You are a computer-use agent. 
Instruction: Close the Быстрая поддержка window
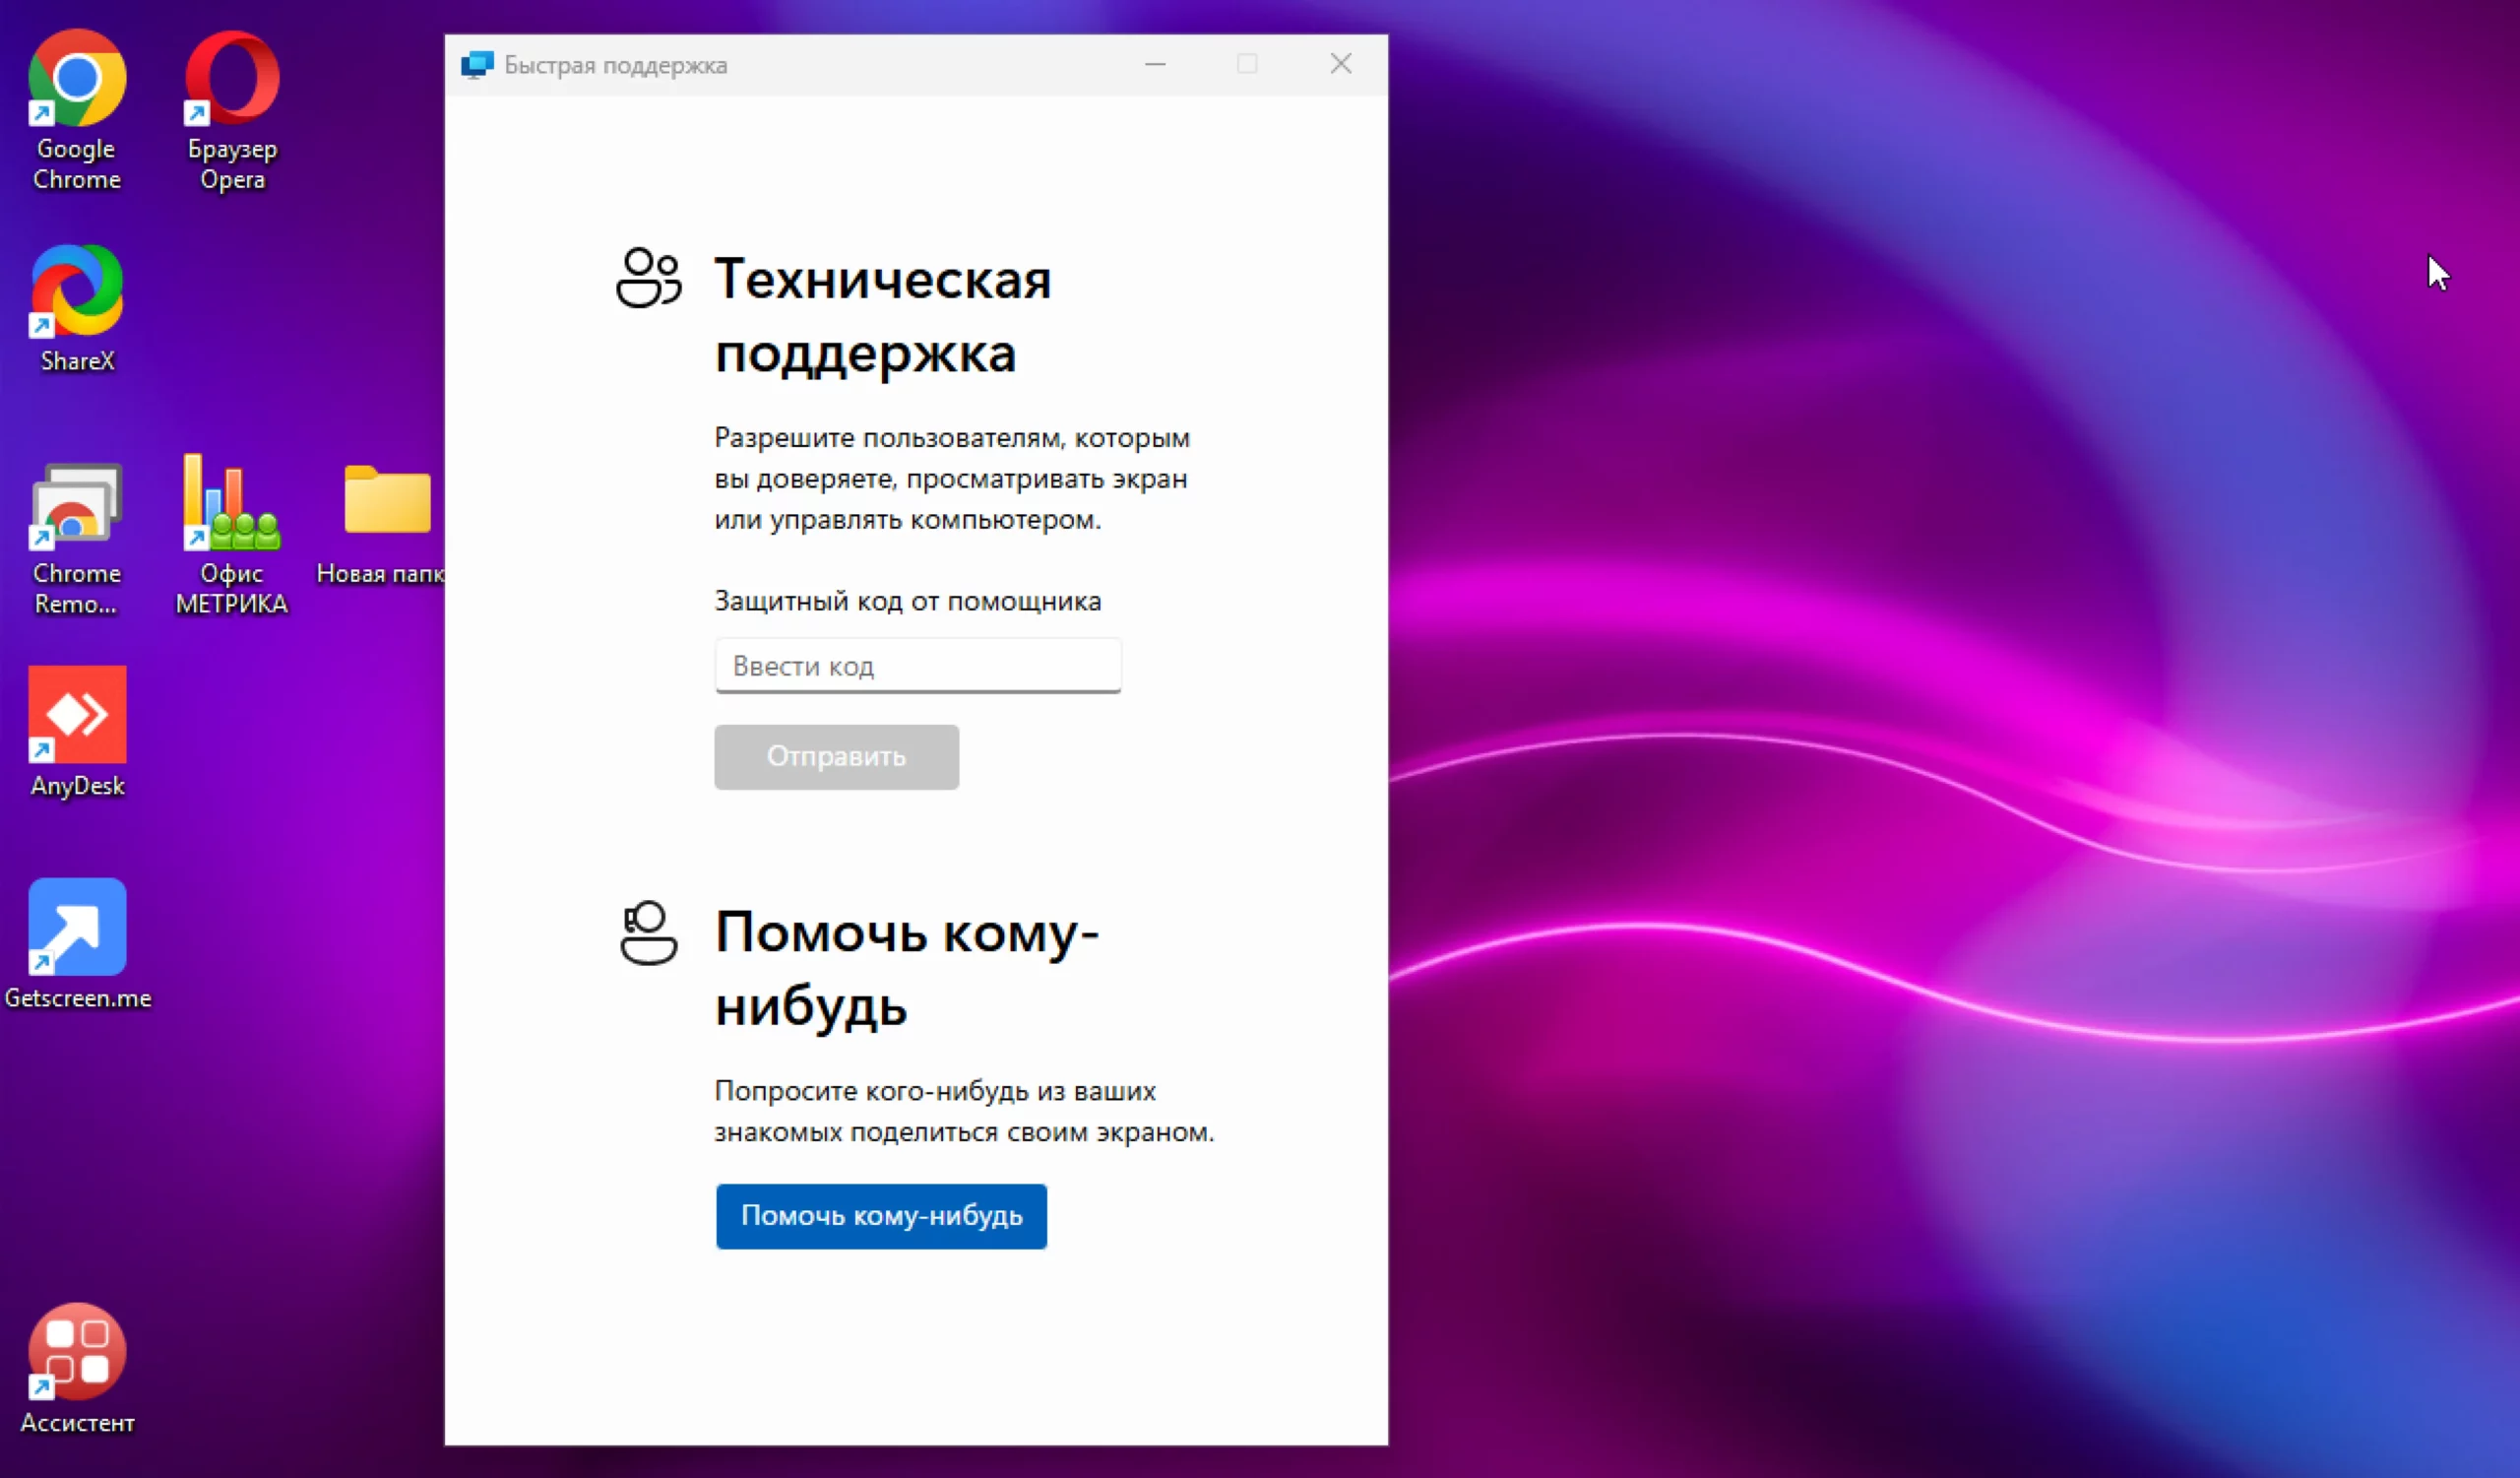pyautogui.click(x=1340, y=65)
